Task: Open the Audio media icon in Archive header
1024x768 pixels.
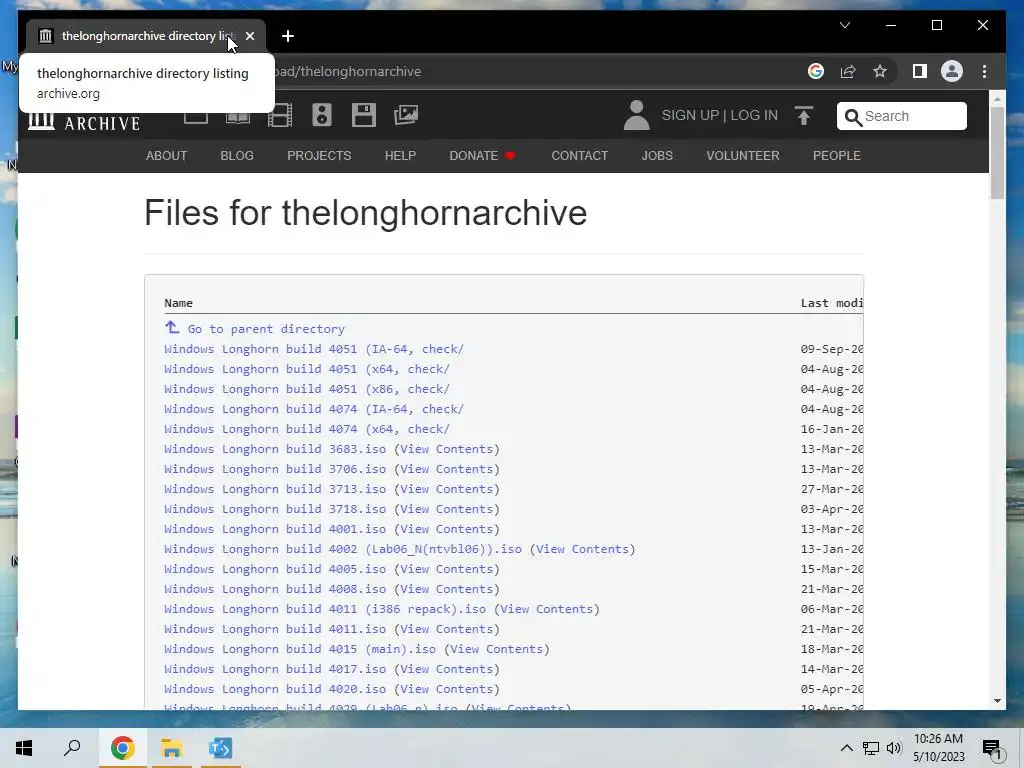Action: (x=321, y=115)
